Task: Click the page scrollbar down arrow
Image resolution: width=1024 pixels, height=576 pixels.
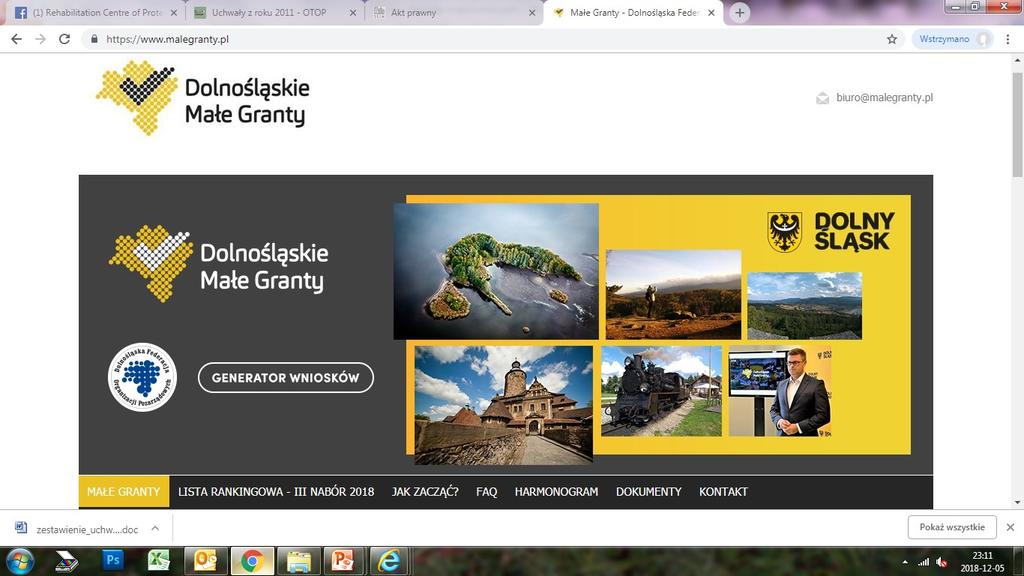Action: pyautogui.click(x=1017, y=503)
